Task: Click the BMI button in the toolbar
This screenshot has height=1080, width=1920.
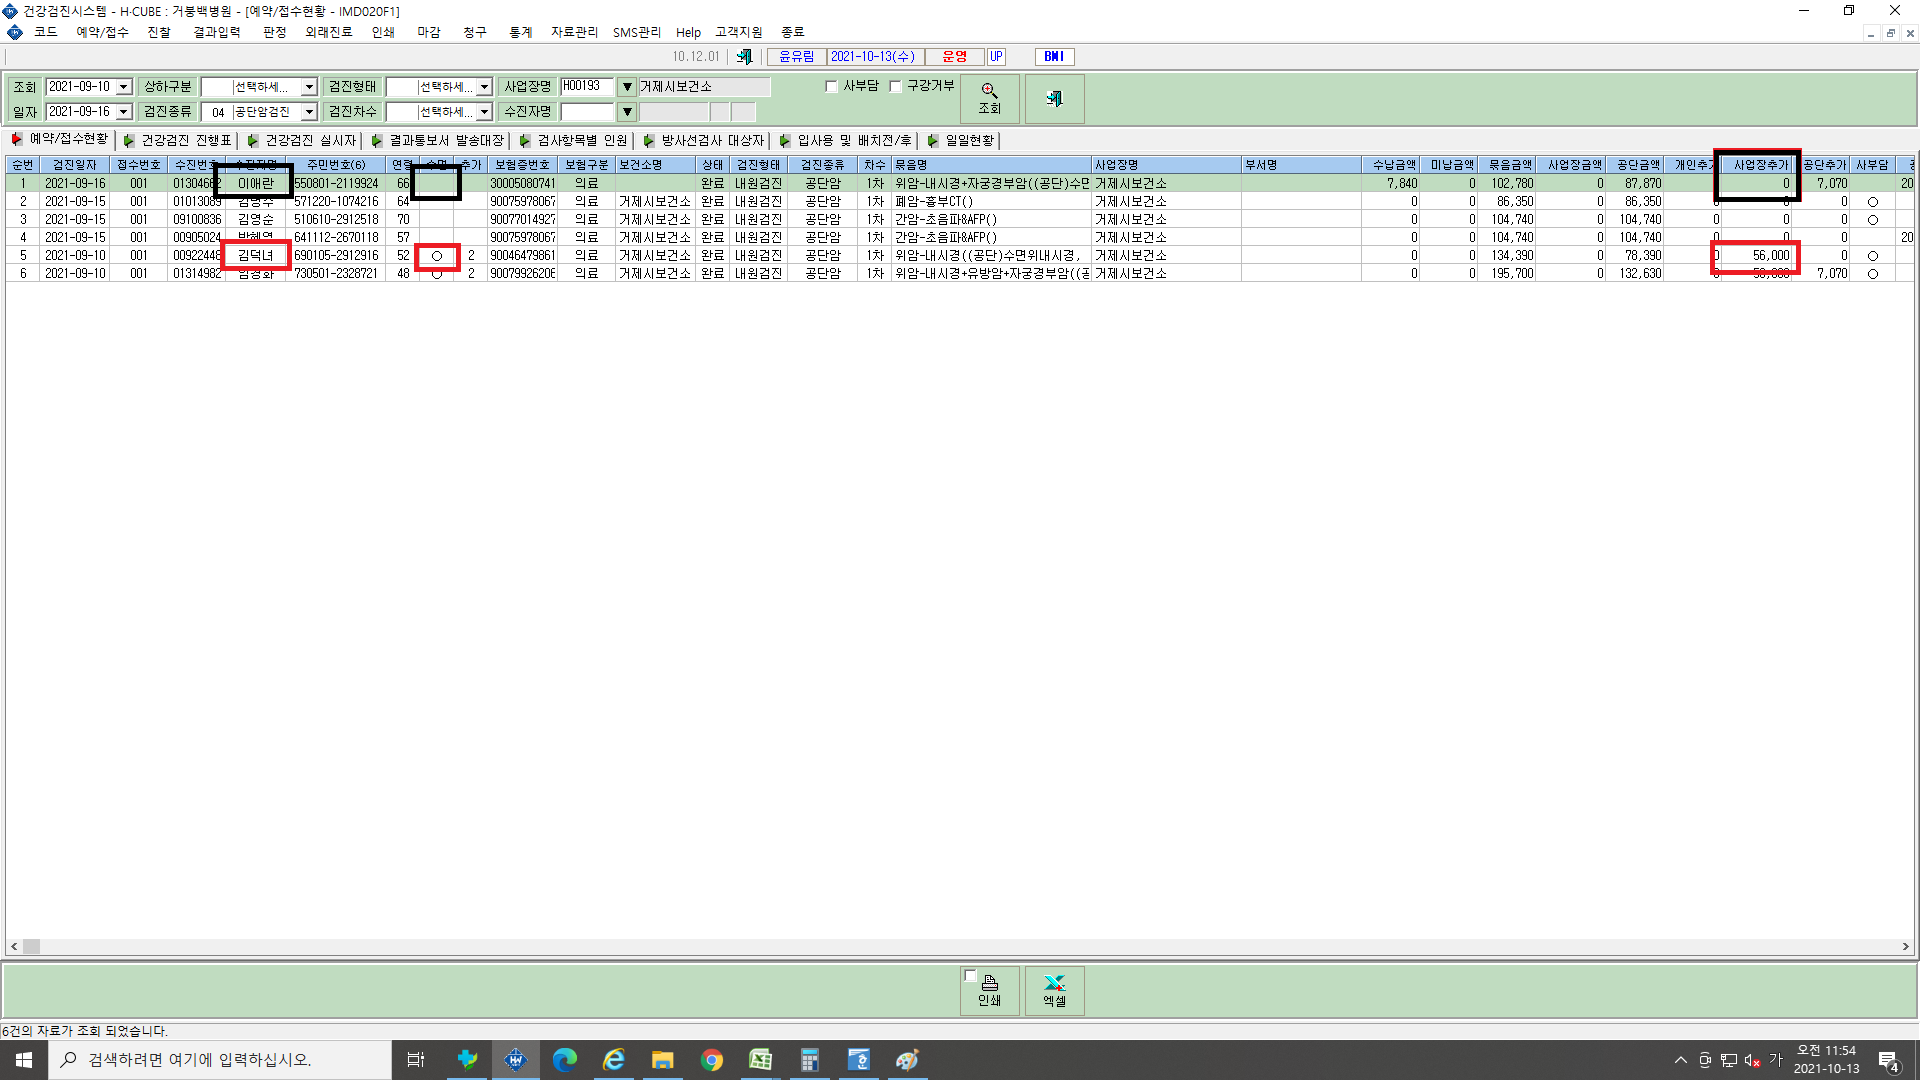Action: (1054, 57)
